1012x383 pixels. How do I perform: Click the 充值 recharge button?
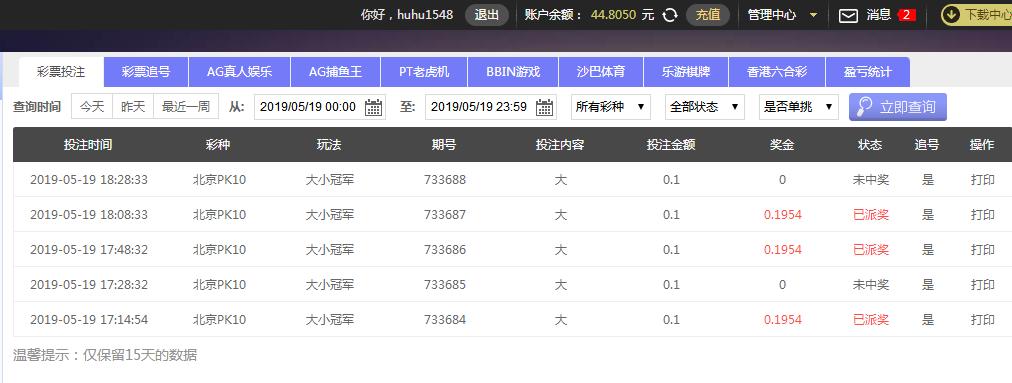click(x=708, y=15)
